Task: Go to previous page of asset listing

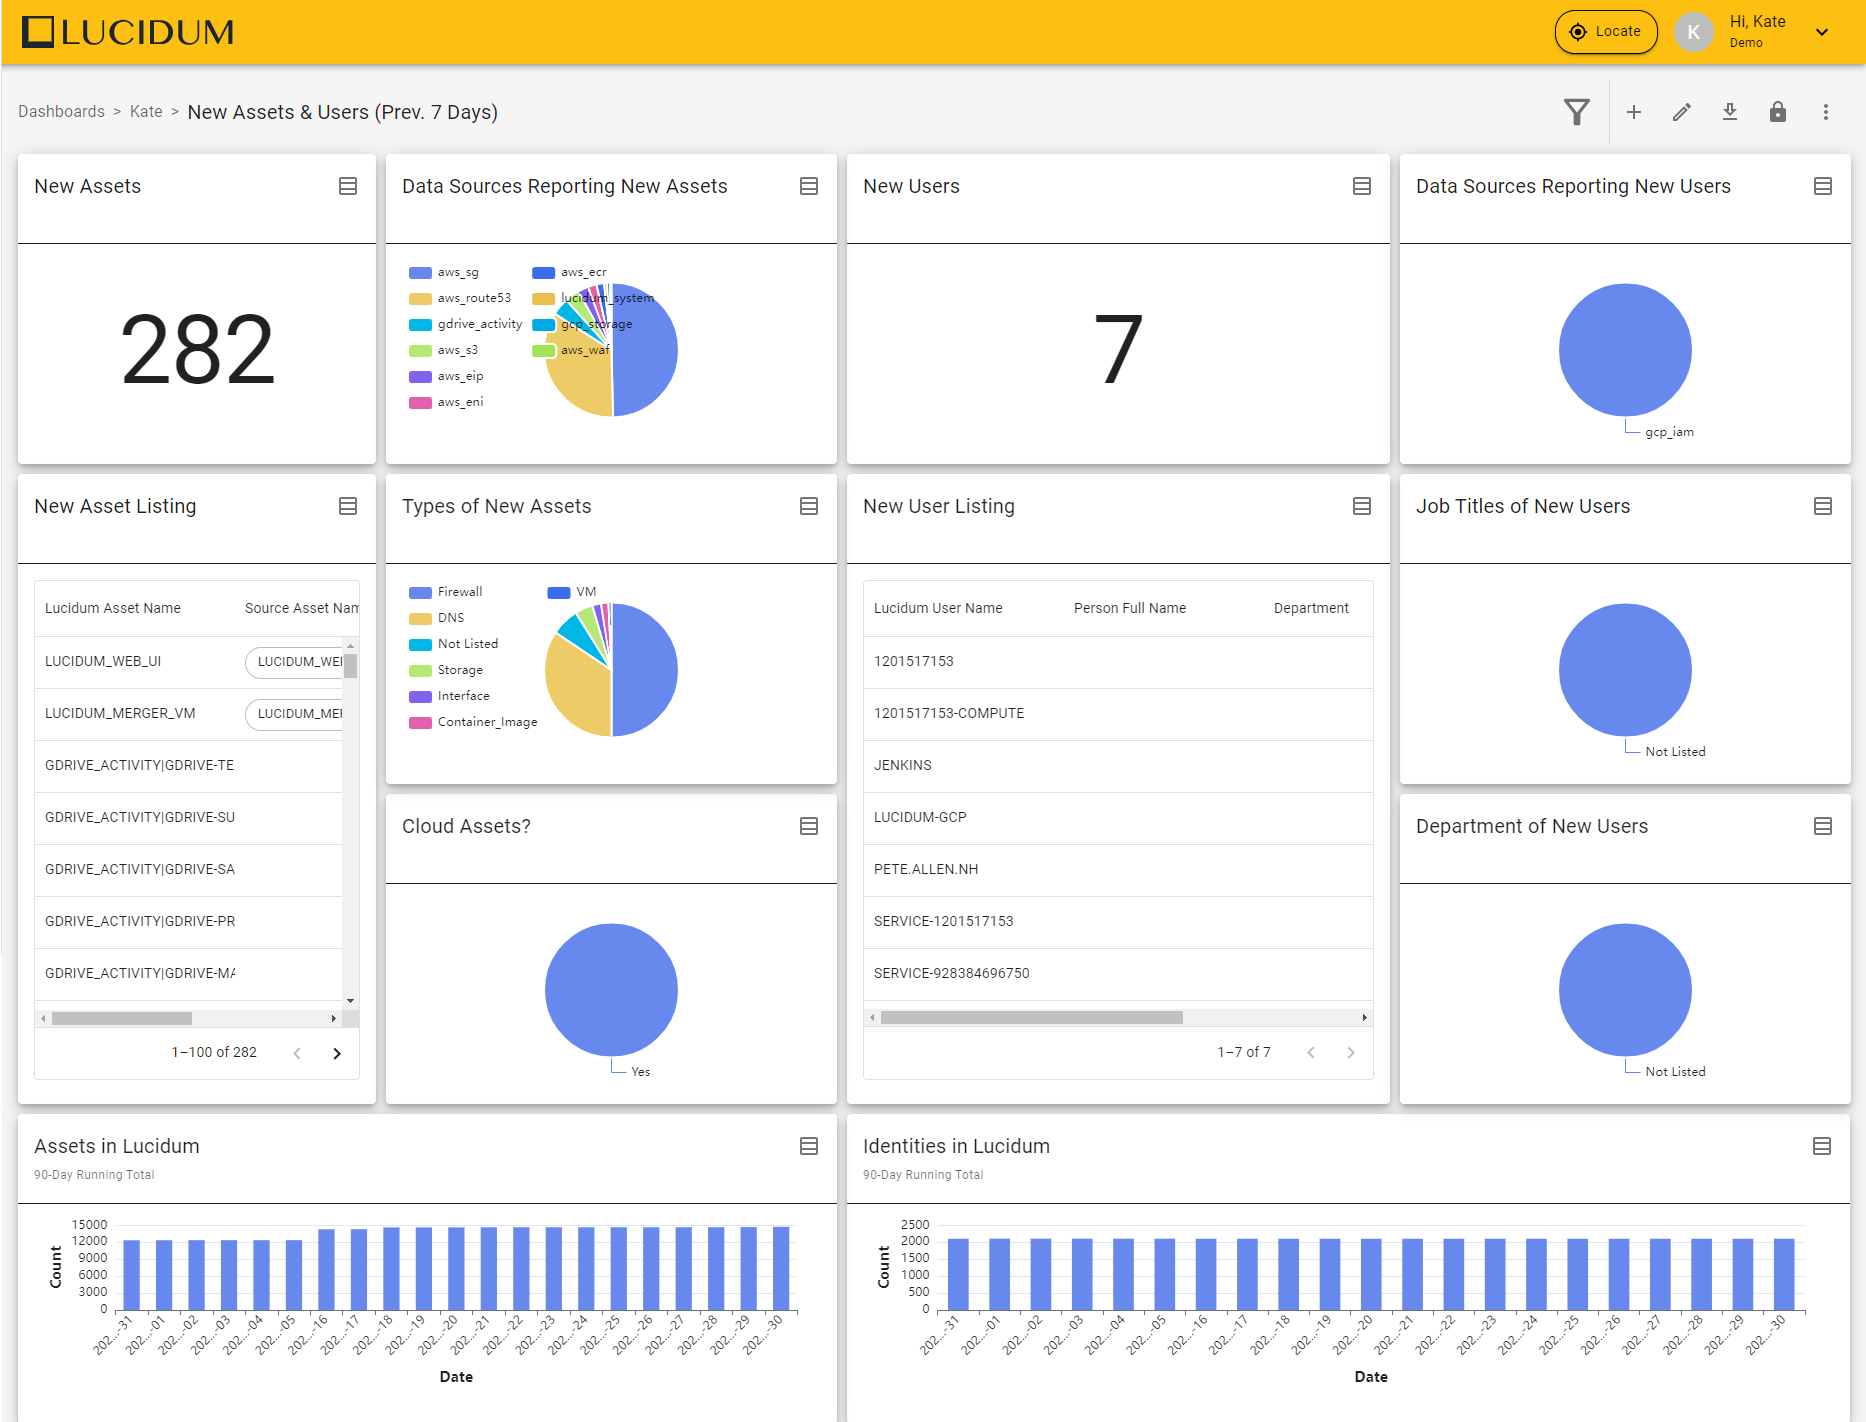Action: (297, 1053)
